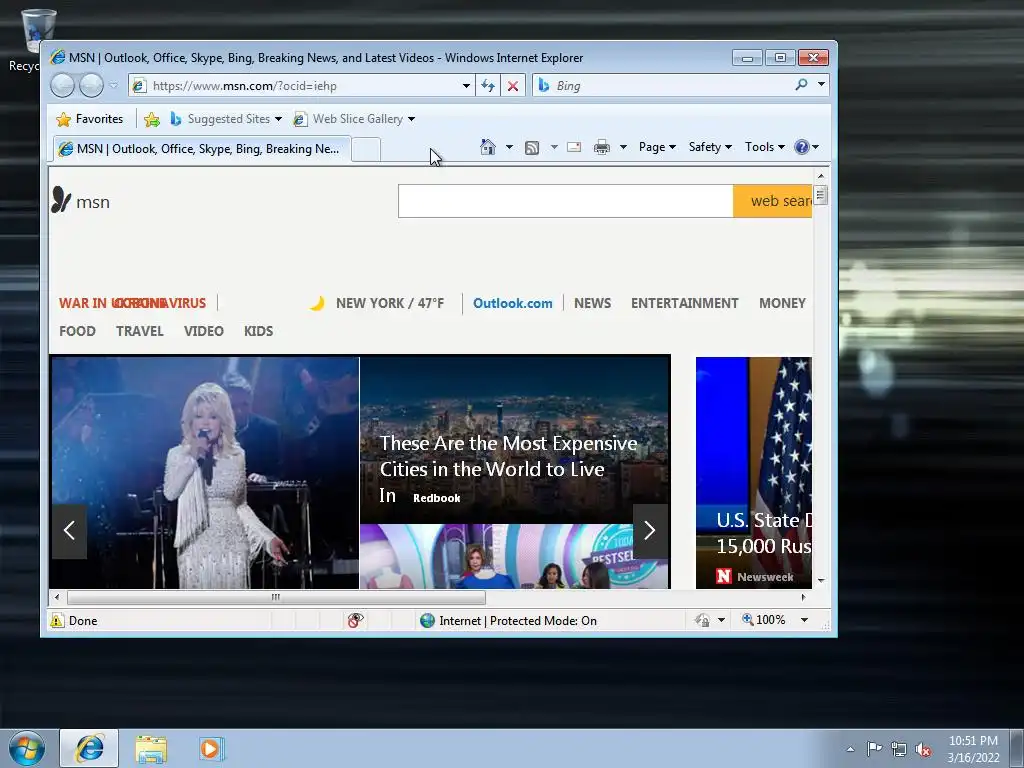Launch Windows Media Player from taskbar

click(212, 748)
